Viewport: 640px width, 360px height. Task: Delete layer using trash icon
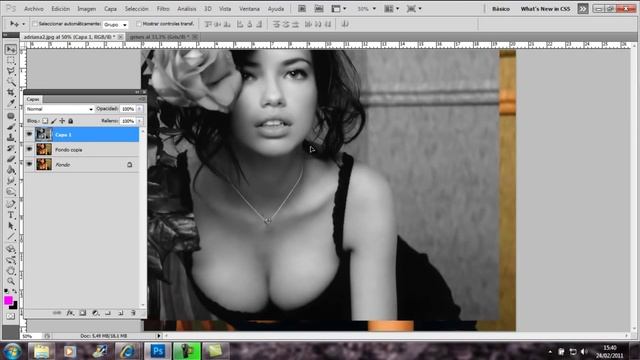(x=133, y=313)
